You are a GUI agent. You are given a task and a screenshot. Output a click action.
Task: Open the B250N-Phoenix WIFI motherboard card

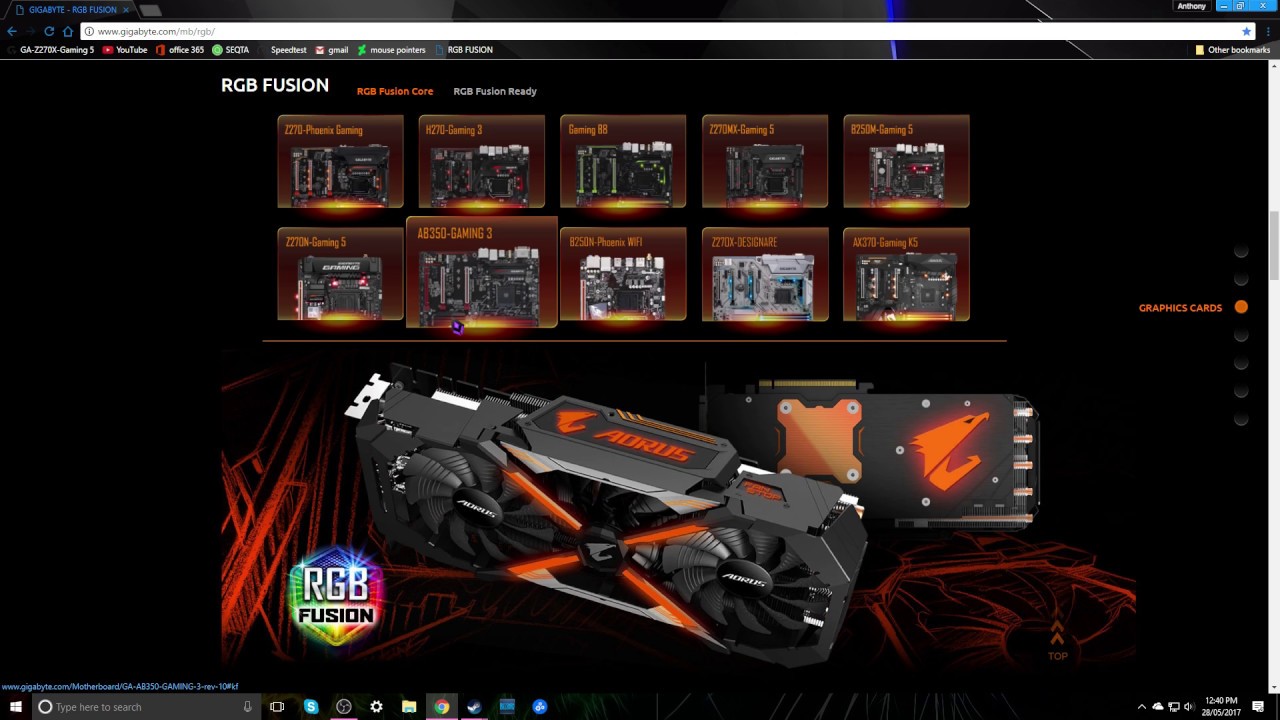(623, 274)
